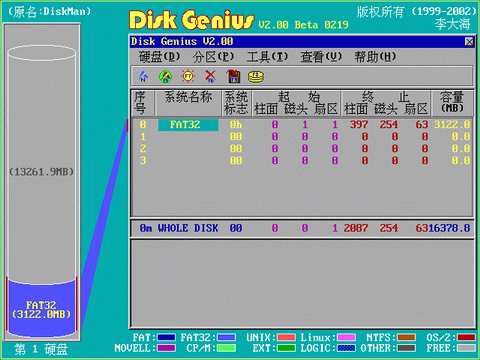Close the Disk Genius V2.00 window
This screenshot has height=360, width=480.
coord(469,42)
